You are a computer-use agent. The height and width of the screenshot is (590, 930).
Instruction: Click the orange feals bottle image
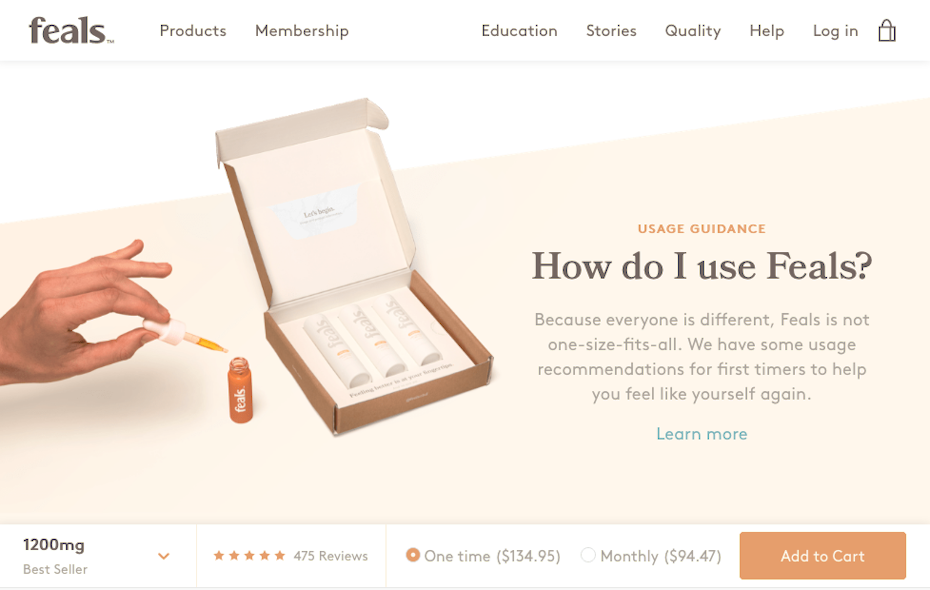tap(240, 390)
